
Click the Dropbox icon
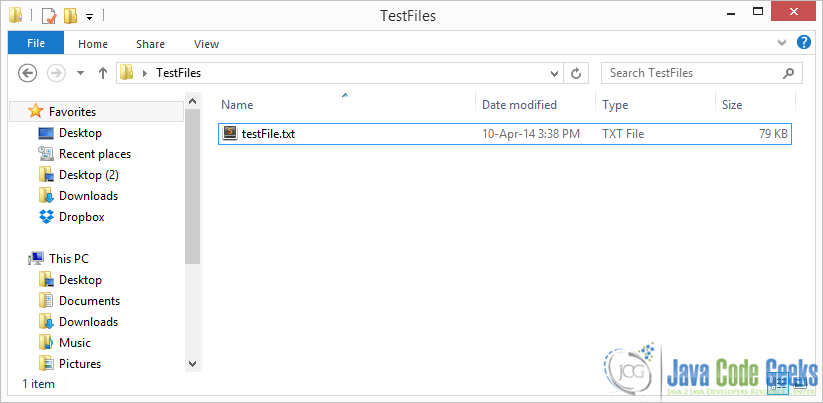47,216
